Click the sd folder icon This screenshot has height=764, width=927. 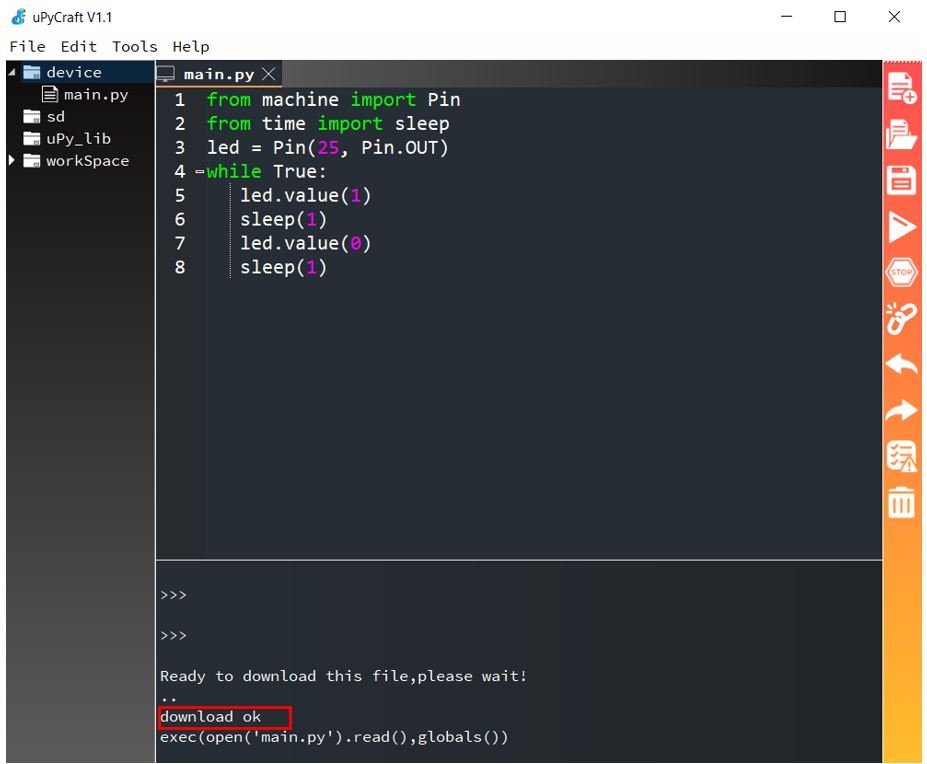point(31,116)
